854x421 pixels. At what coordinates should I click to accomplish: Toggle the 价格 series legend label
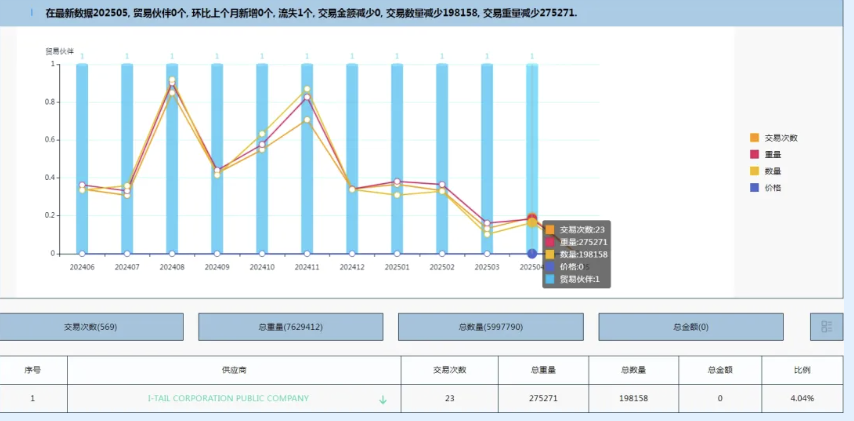click(x=772, y=187)
